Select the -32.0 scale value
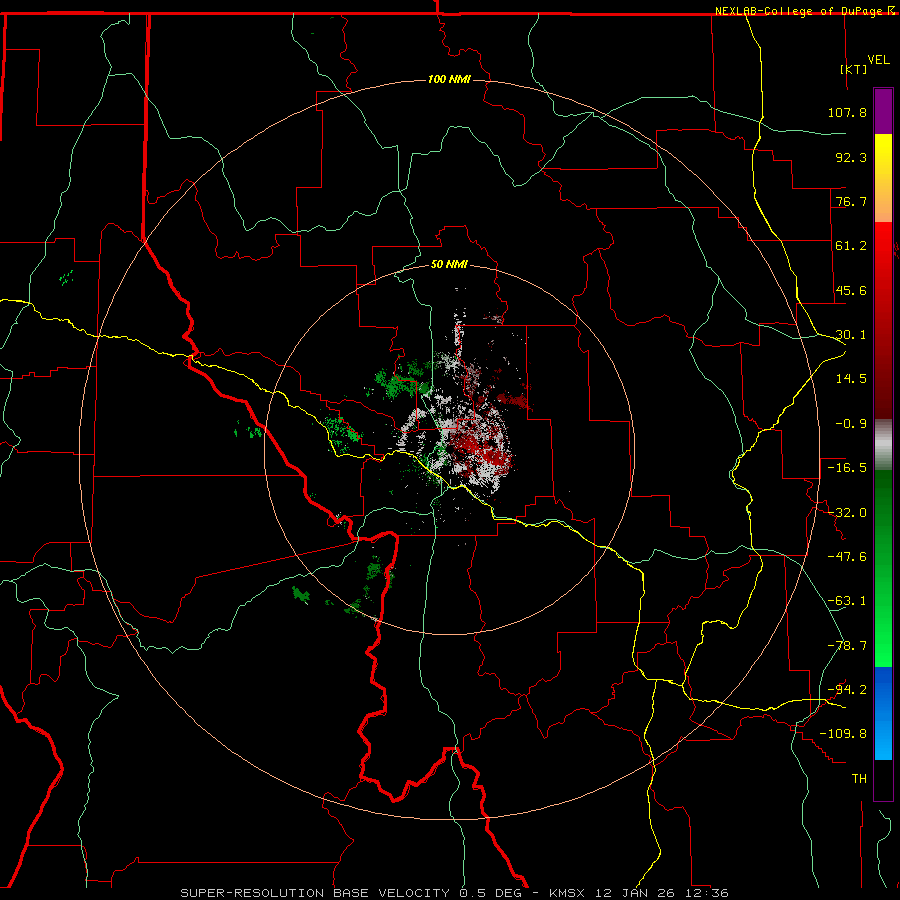Viewport: 900px width, 900px height. 847,513
